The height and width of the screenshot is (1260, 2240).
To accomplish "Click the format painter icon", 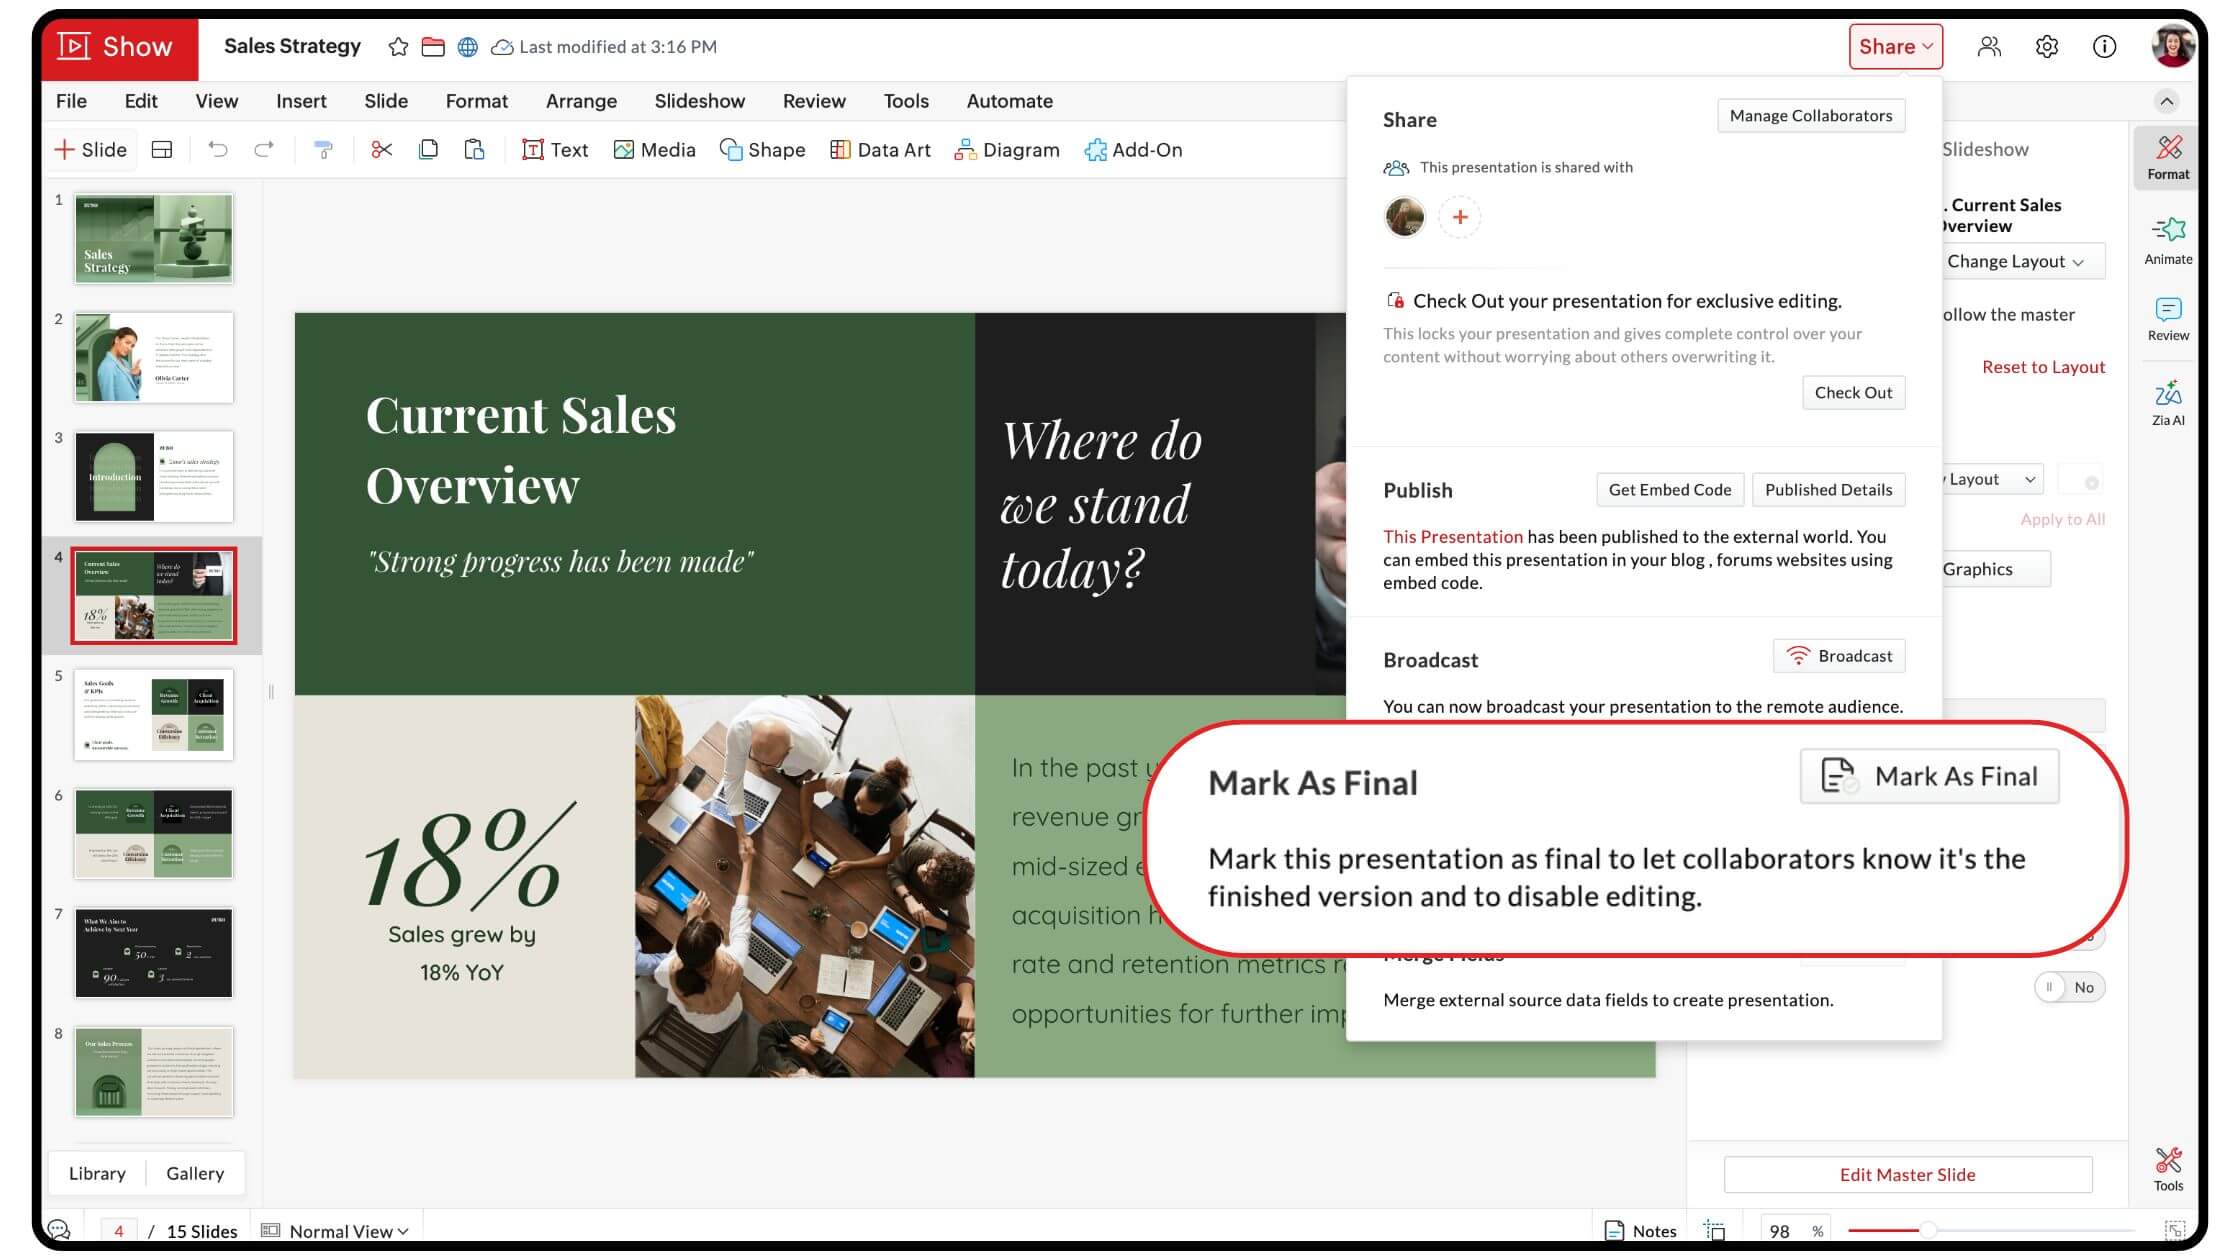I will click(323, 150).
